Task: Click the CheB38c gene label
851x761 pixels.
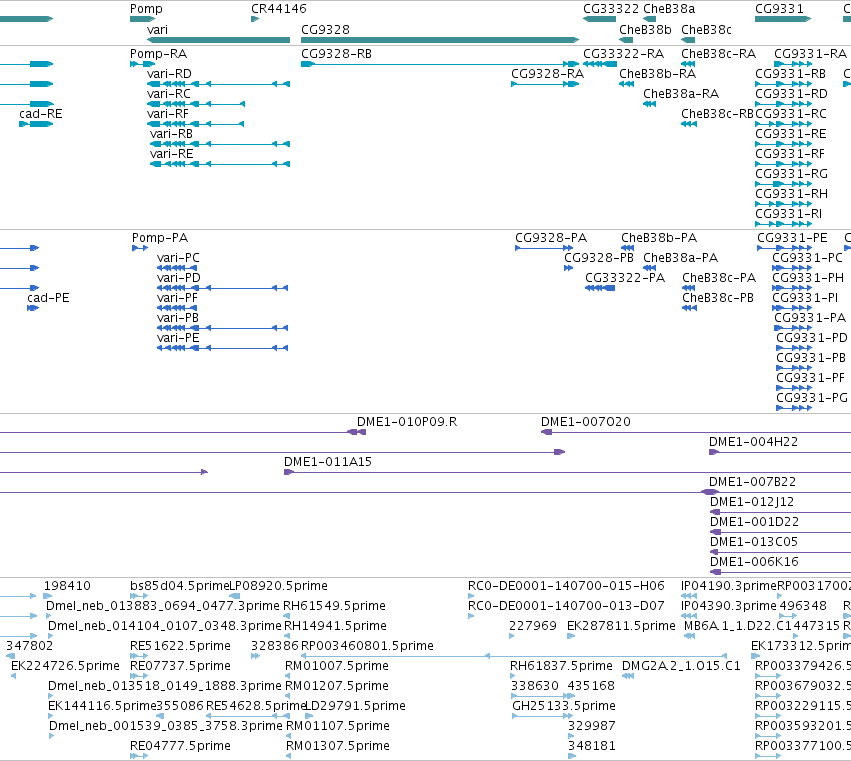Action: coord(706,29)
